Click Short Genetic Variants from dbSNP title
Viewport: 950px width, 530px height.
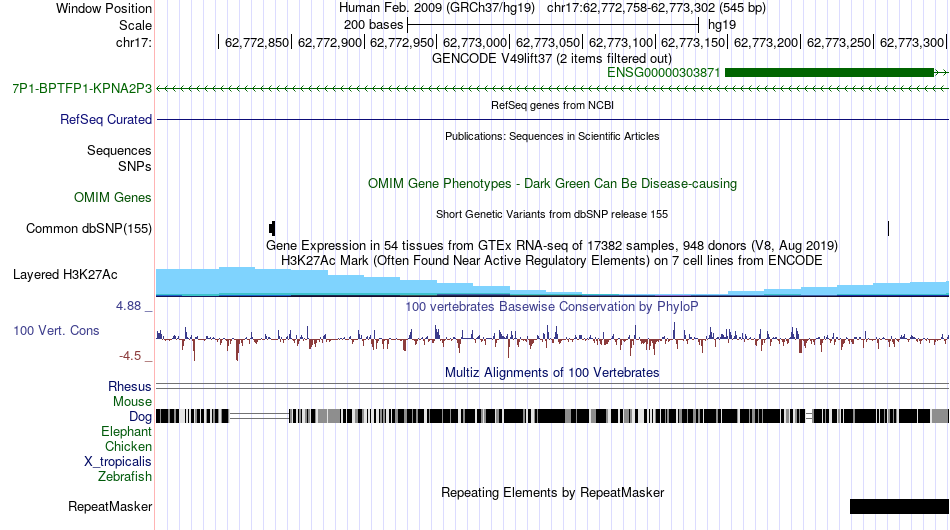[x=552, y=214]
